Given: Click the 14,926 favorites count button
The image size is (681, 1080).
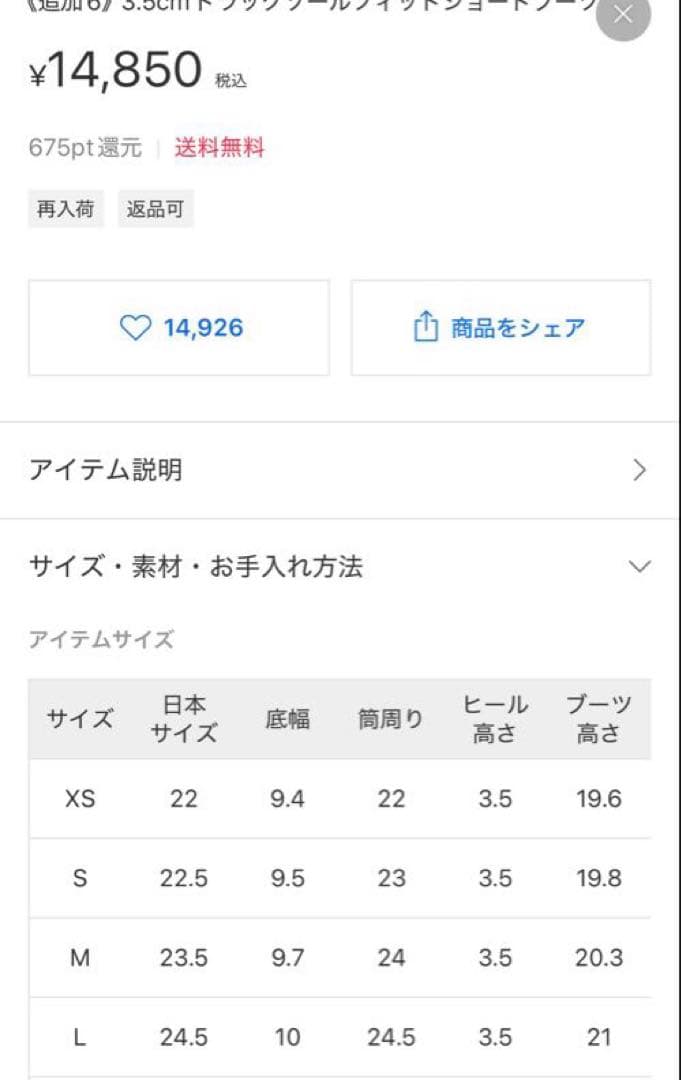Looking at the screenshot, I should 180,327.
